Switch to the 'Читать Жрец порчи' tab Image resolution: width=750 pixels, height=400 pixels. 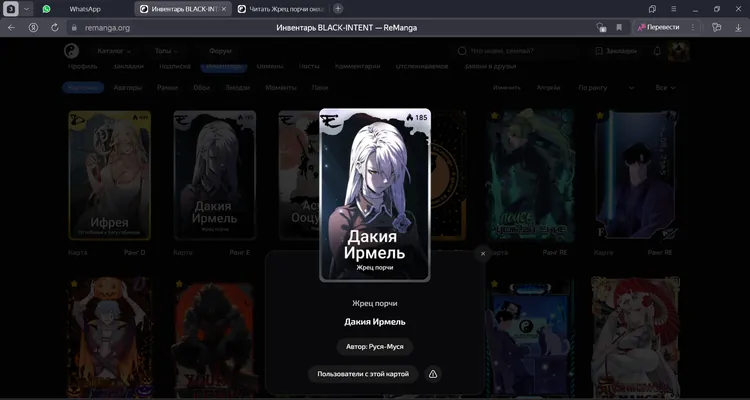coord(281,9)
